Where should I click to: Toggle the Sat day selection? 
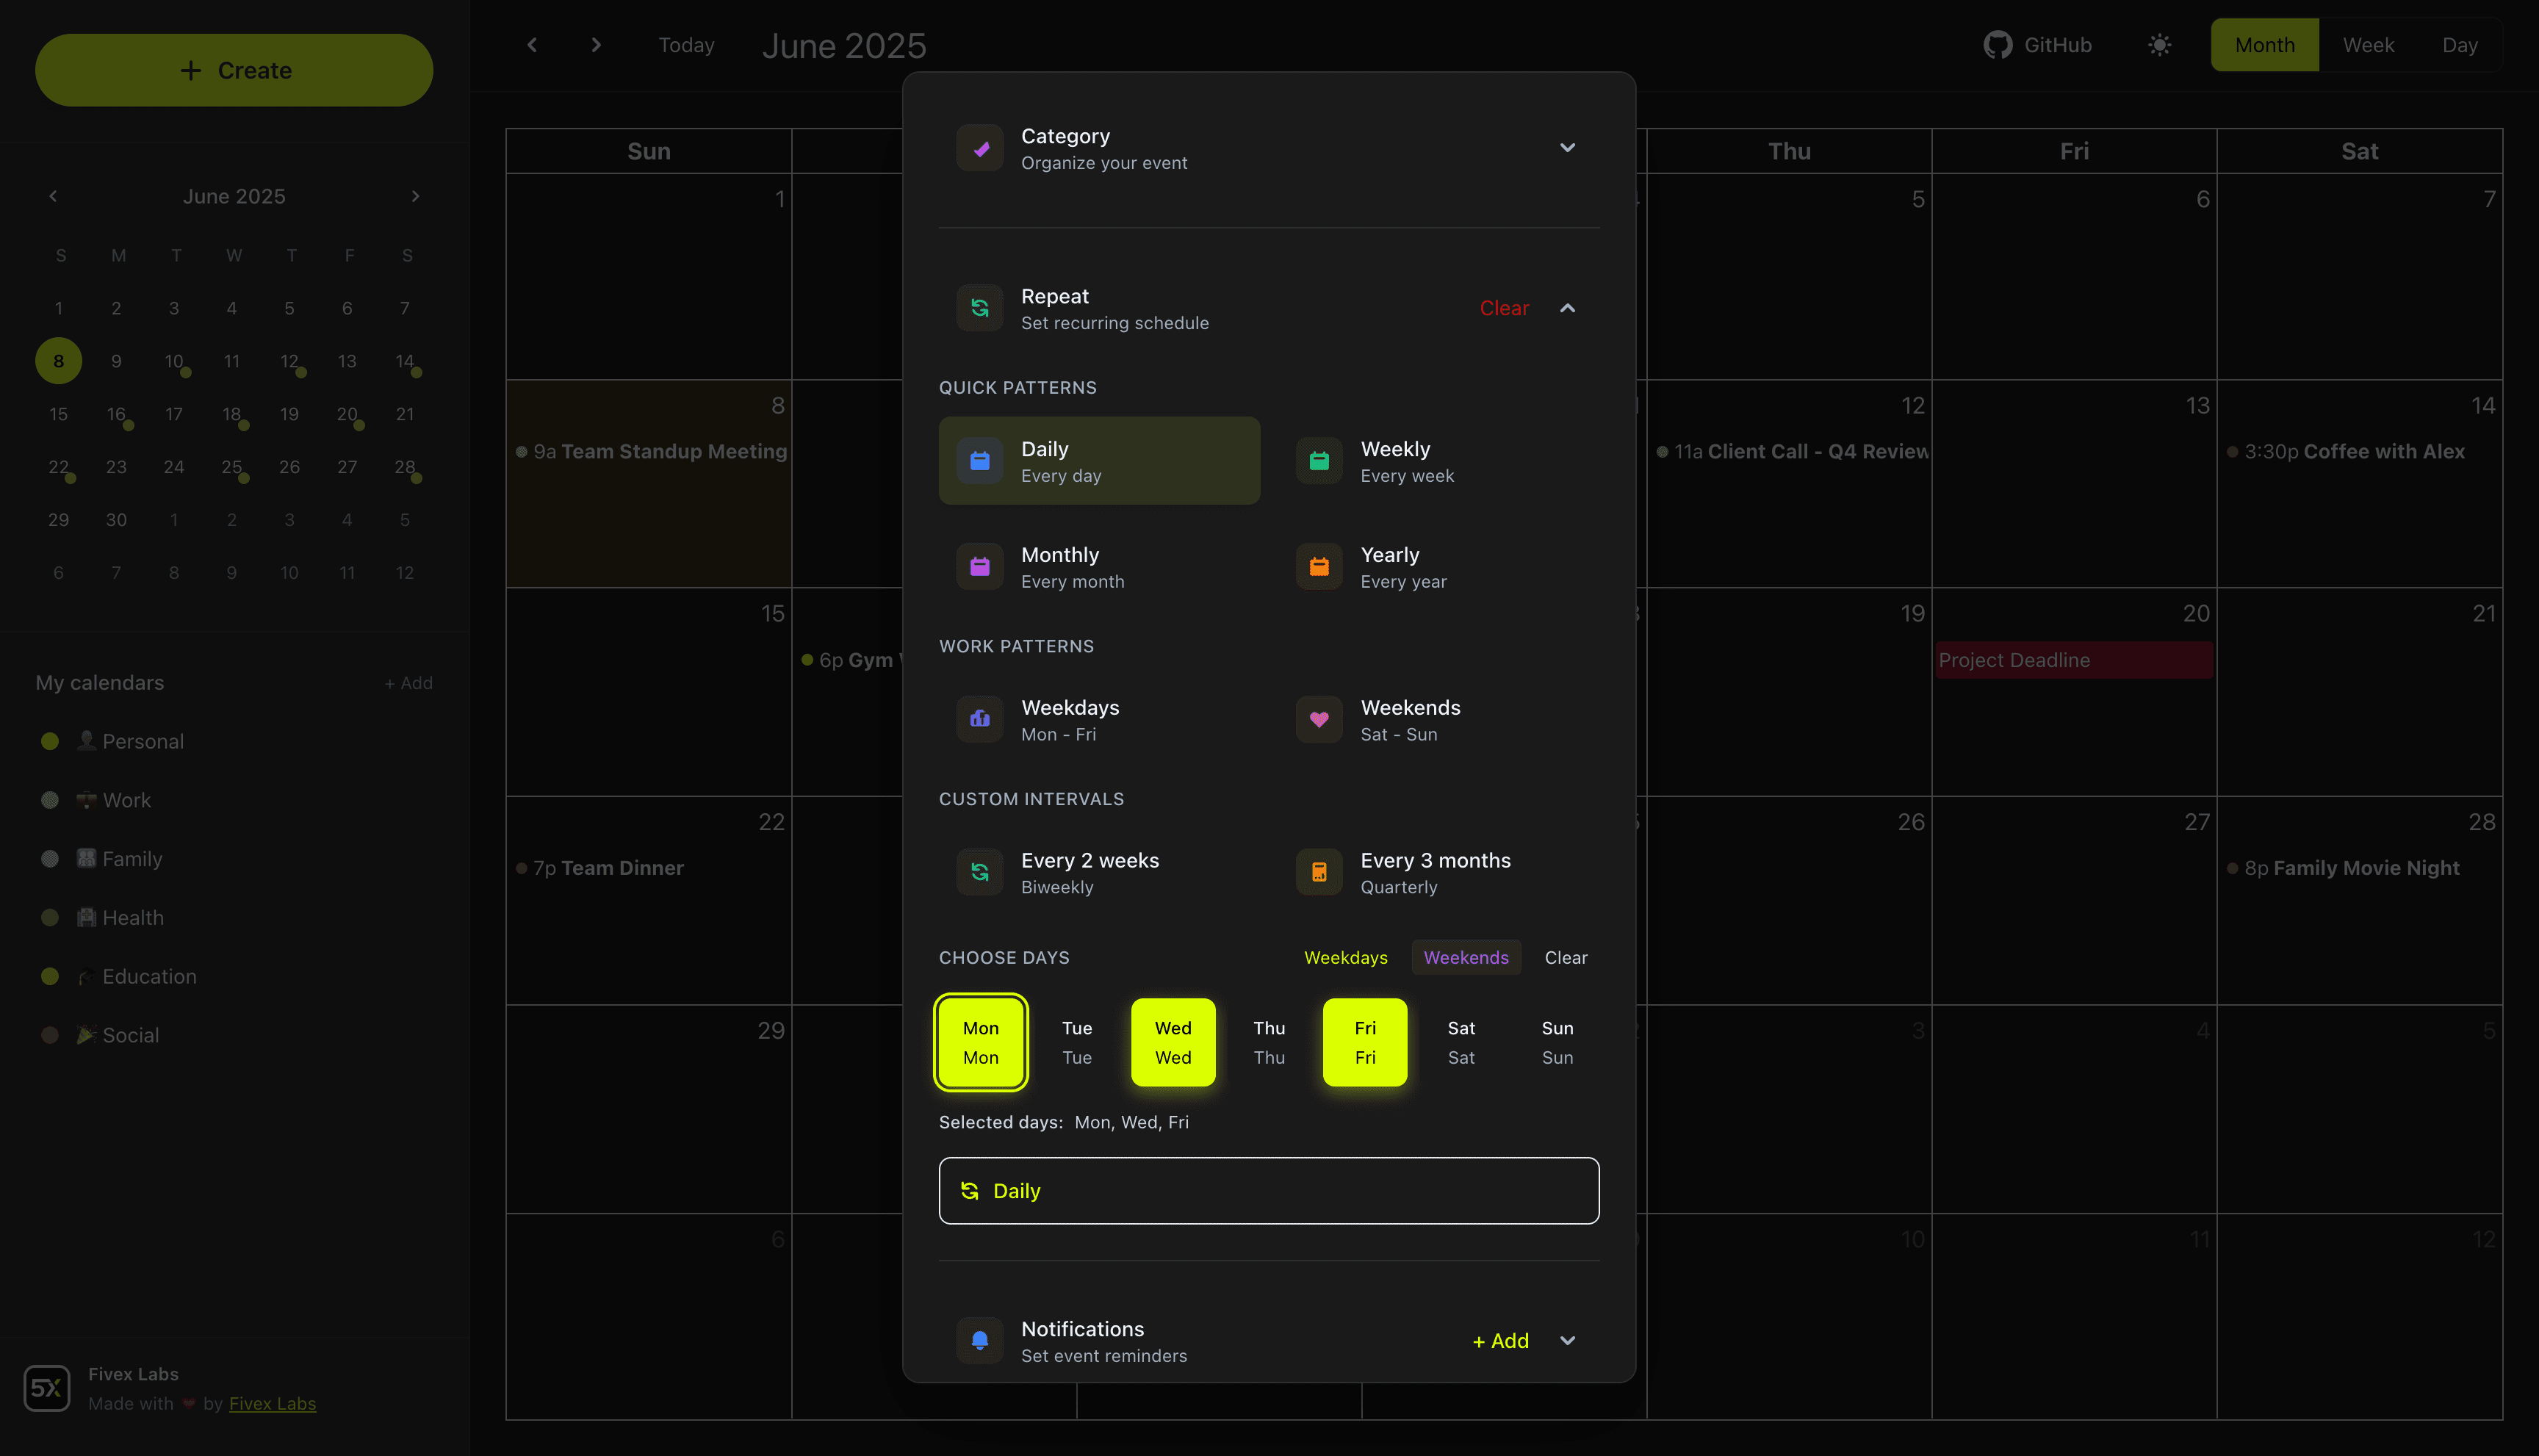pyautogui.click(x=1461, y=1041)
